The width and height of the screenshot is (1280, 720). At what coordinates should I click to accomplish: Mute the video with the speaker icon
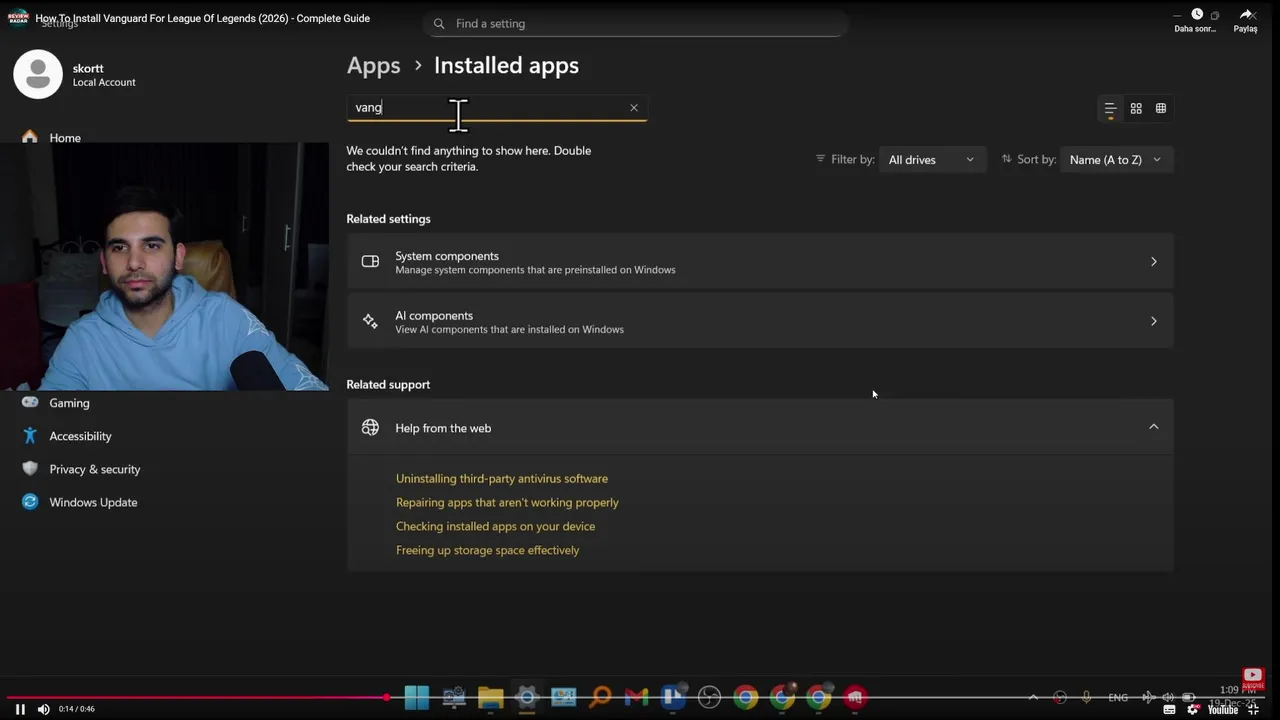(x=43, y=709)
